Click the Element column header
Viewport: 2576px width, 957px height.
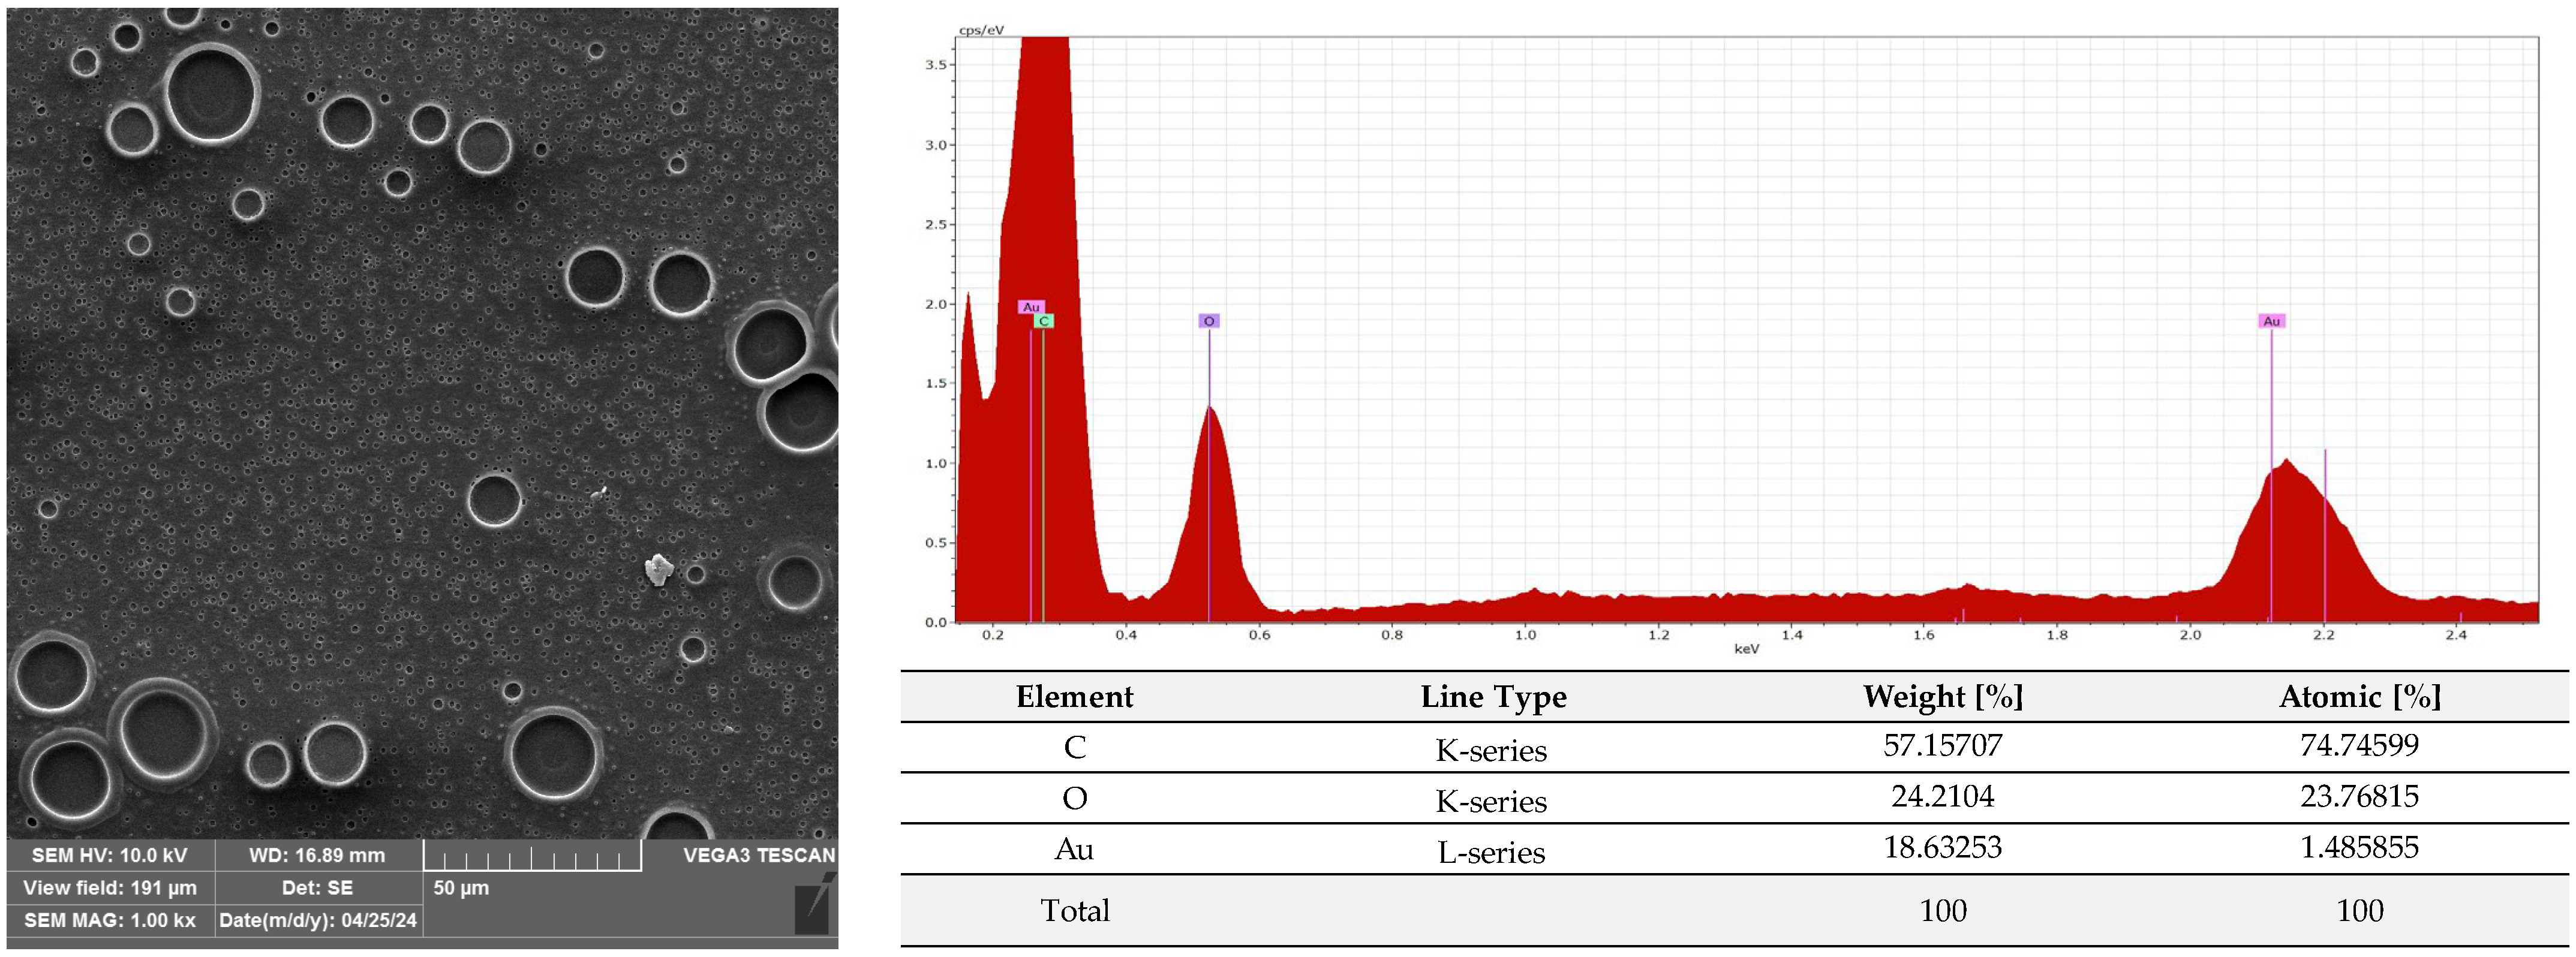[x=1074, y=697]
